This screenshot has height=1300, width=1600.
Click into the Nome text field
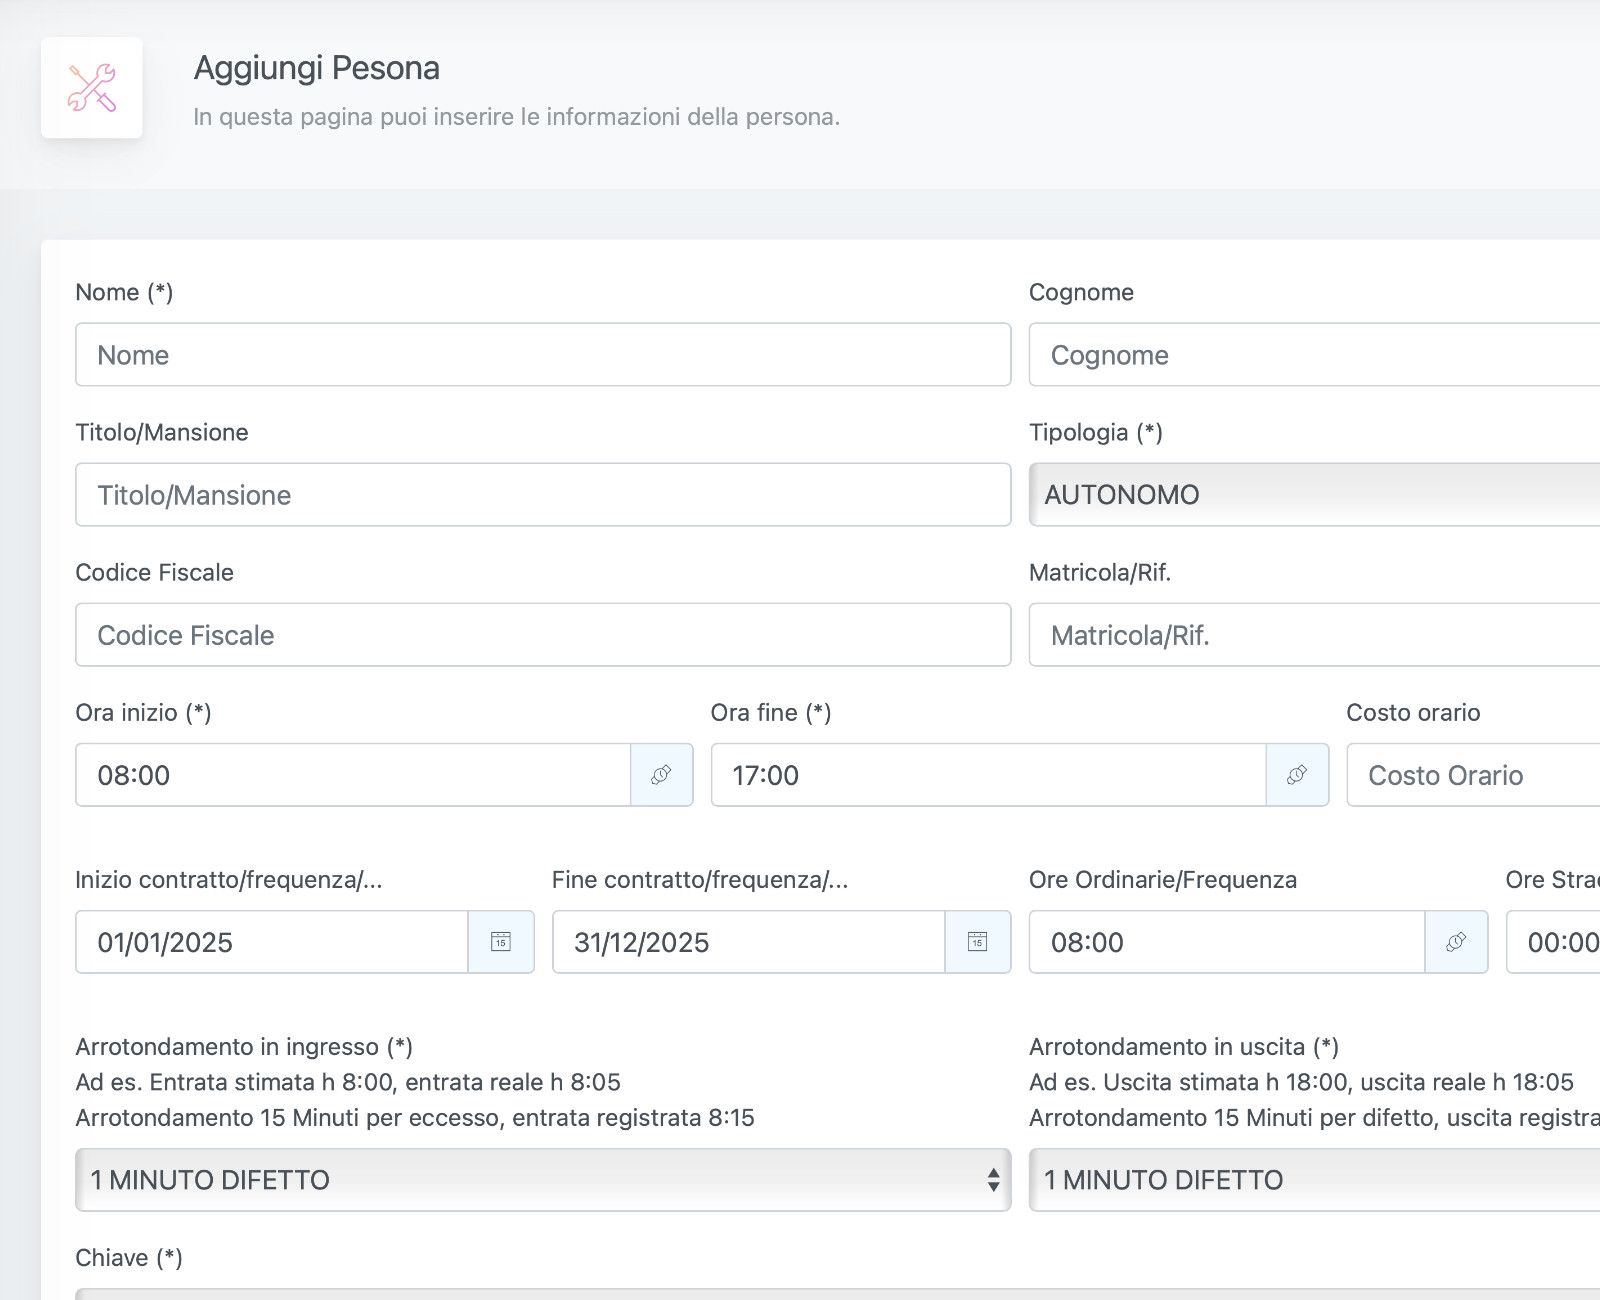pos(542,355)
